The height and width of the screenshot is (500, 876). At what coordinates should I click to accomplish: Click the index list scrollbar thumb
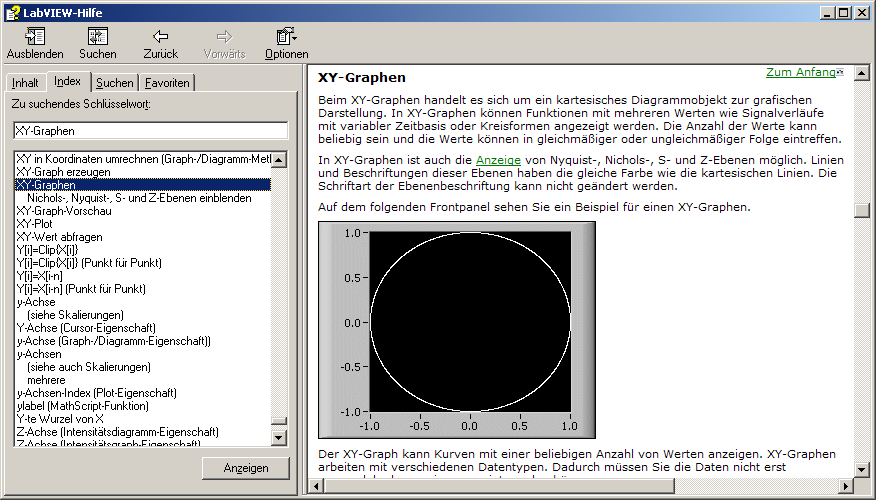(x=279, y=421)
